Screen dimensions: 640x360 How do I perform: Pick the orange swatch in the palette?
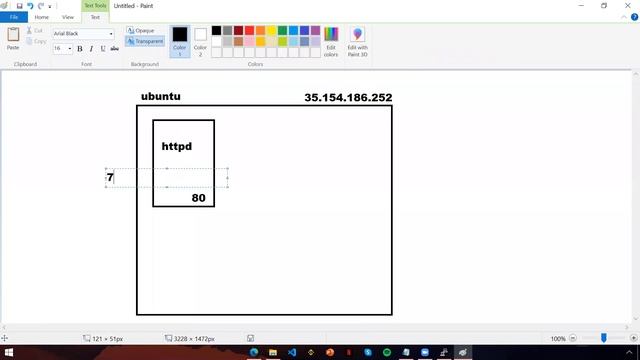(x=260, y=30)
